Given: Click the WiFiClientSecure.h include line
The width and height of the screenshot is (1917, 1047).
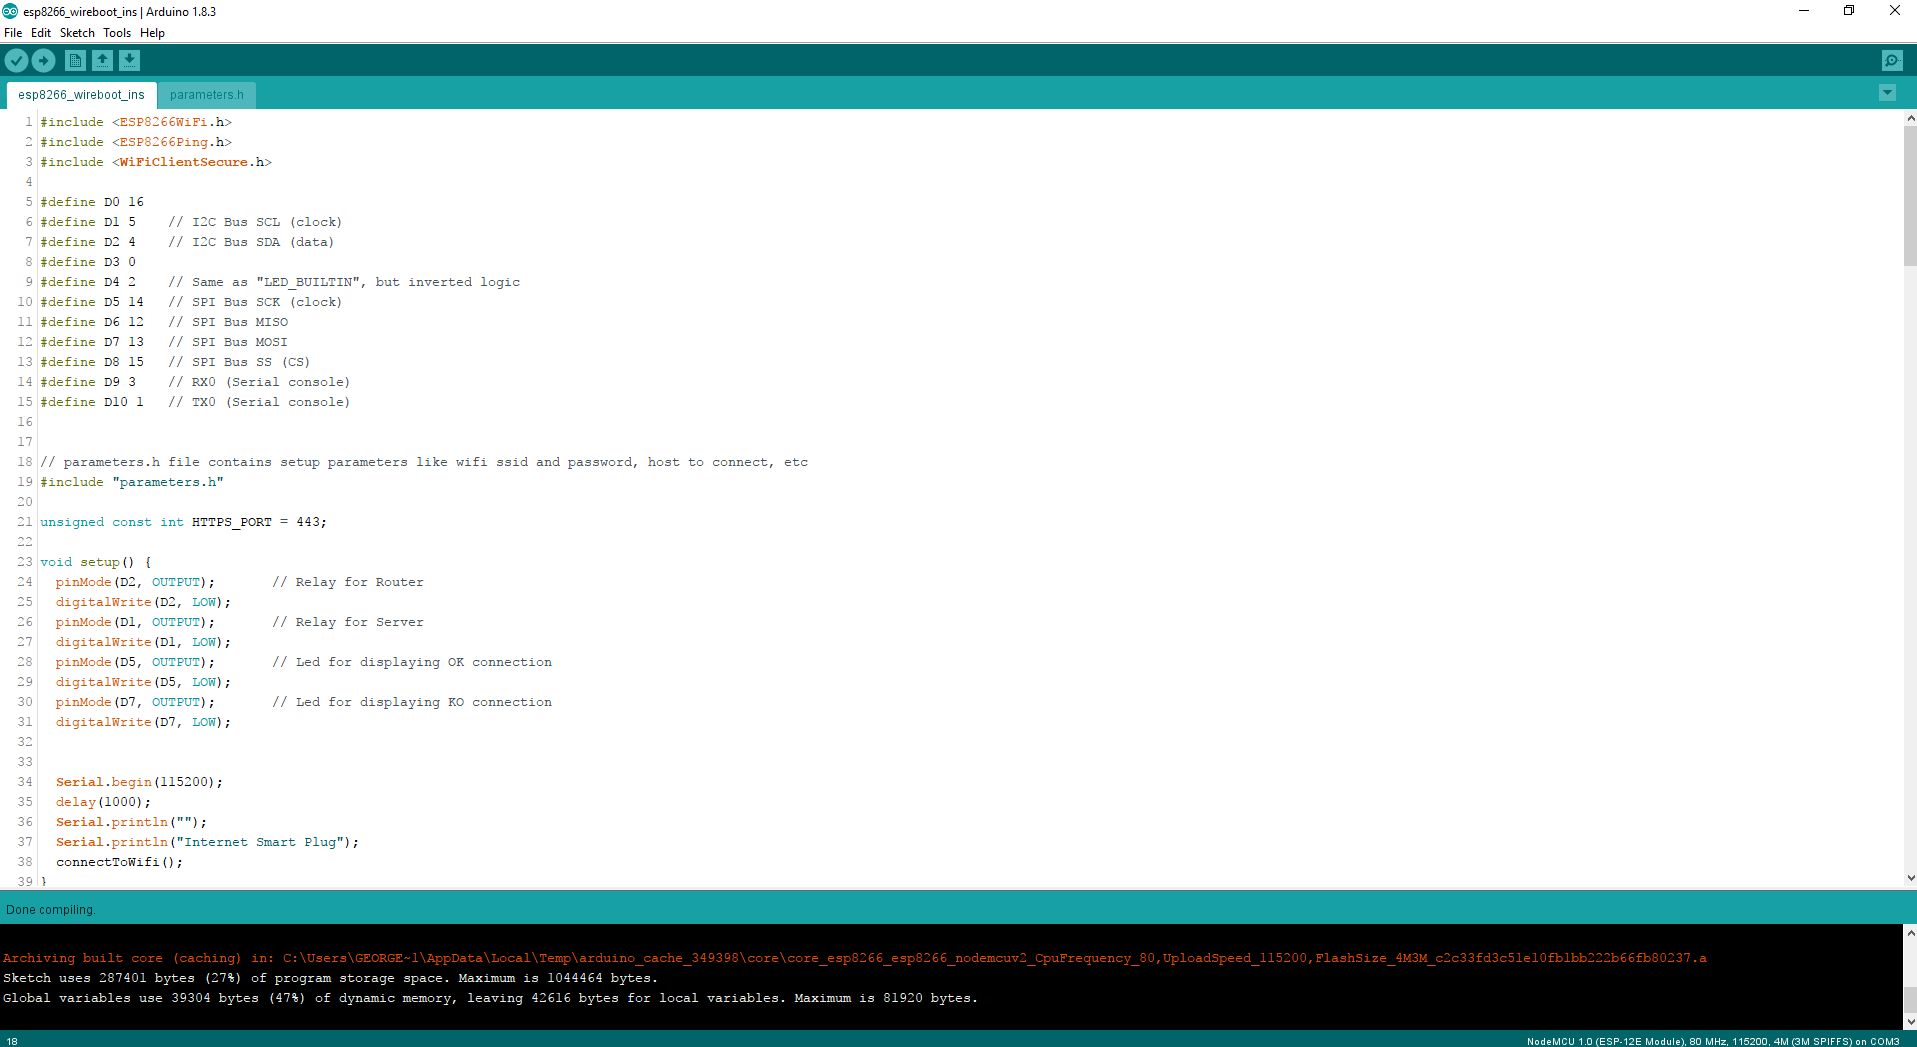Looking at the screenshot, I should click(x=156, y=162).
